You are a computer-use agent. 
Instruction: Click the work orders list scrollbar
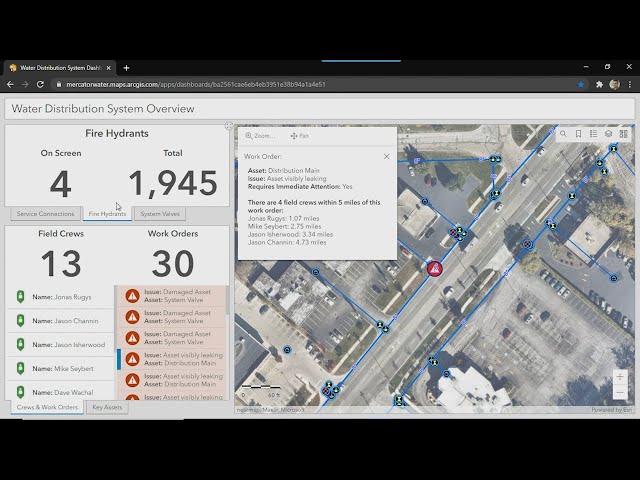coord(227,300)
